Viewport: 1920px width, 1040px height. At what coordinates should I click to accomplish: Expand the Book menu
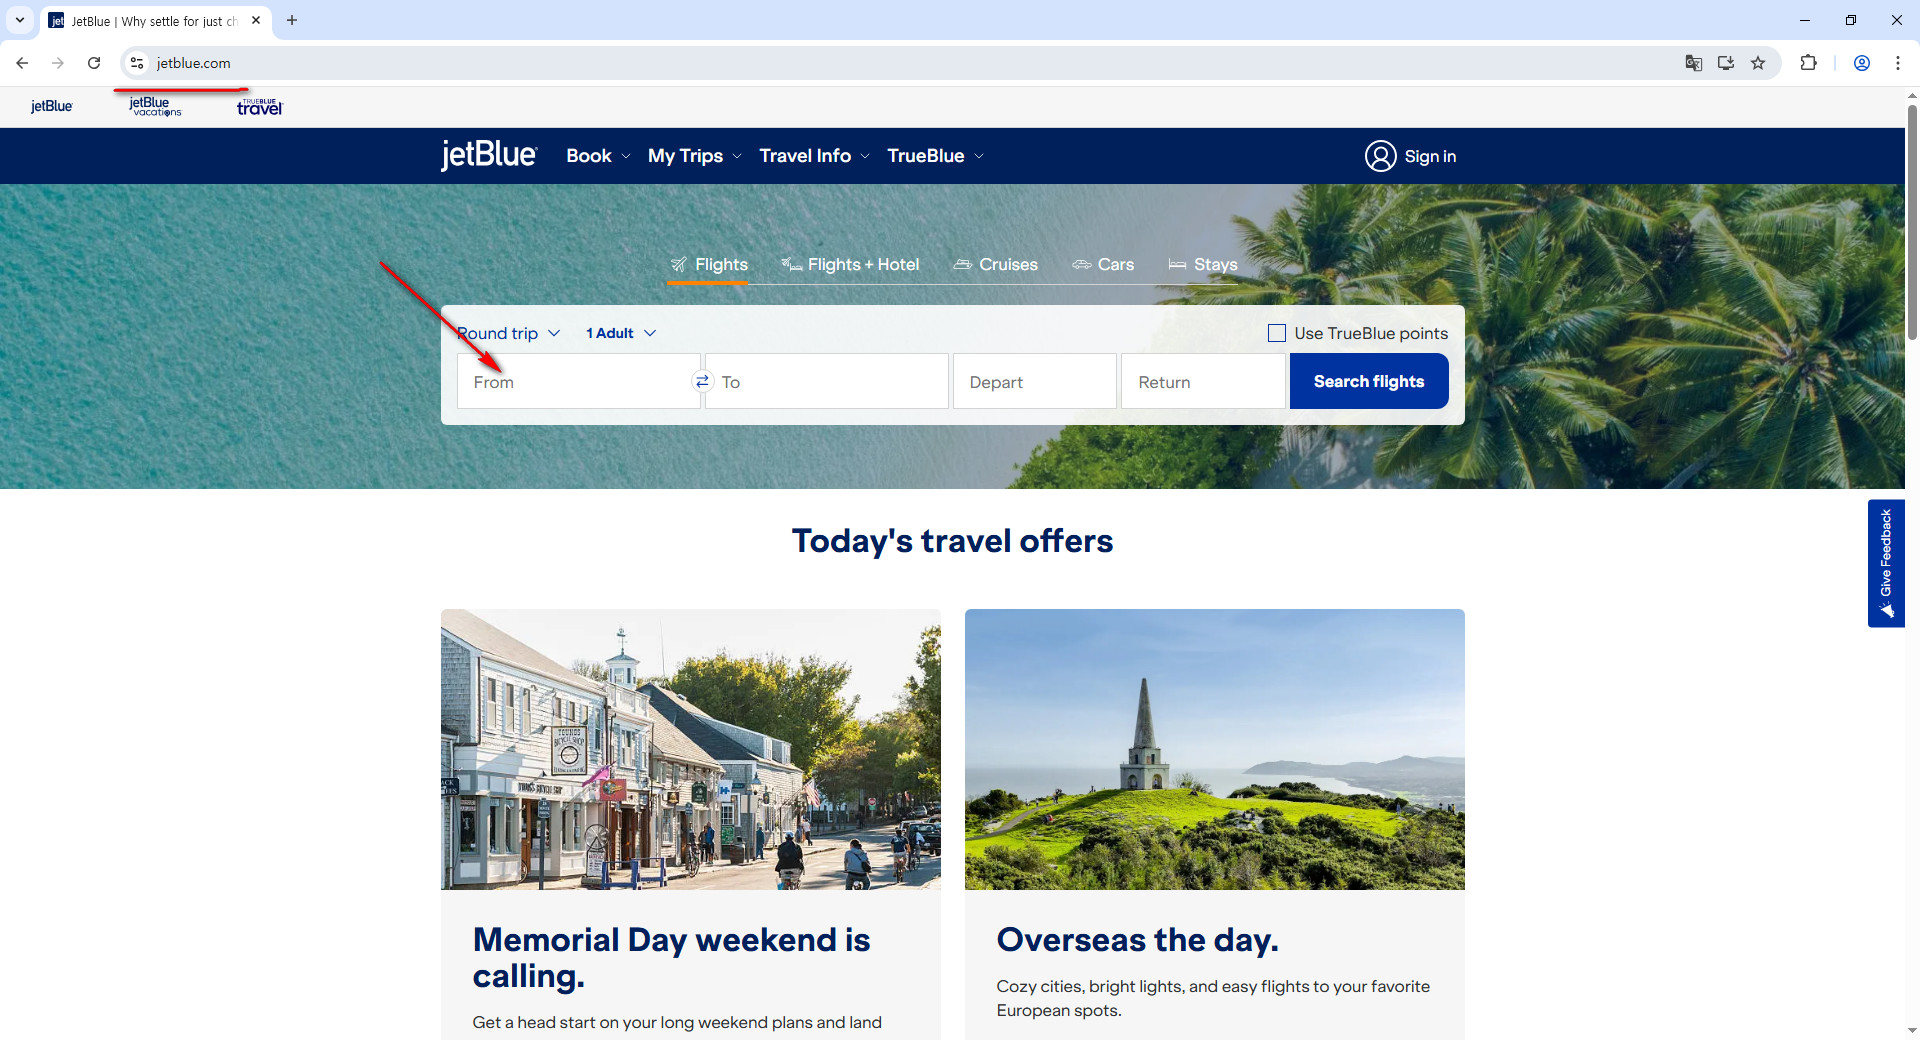click(x=598, y=156)
